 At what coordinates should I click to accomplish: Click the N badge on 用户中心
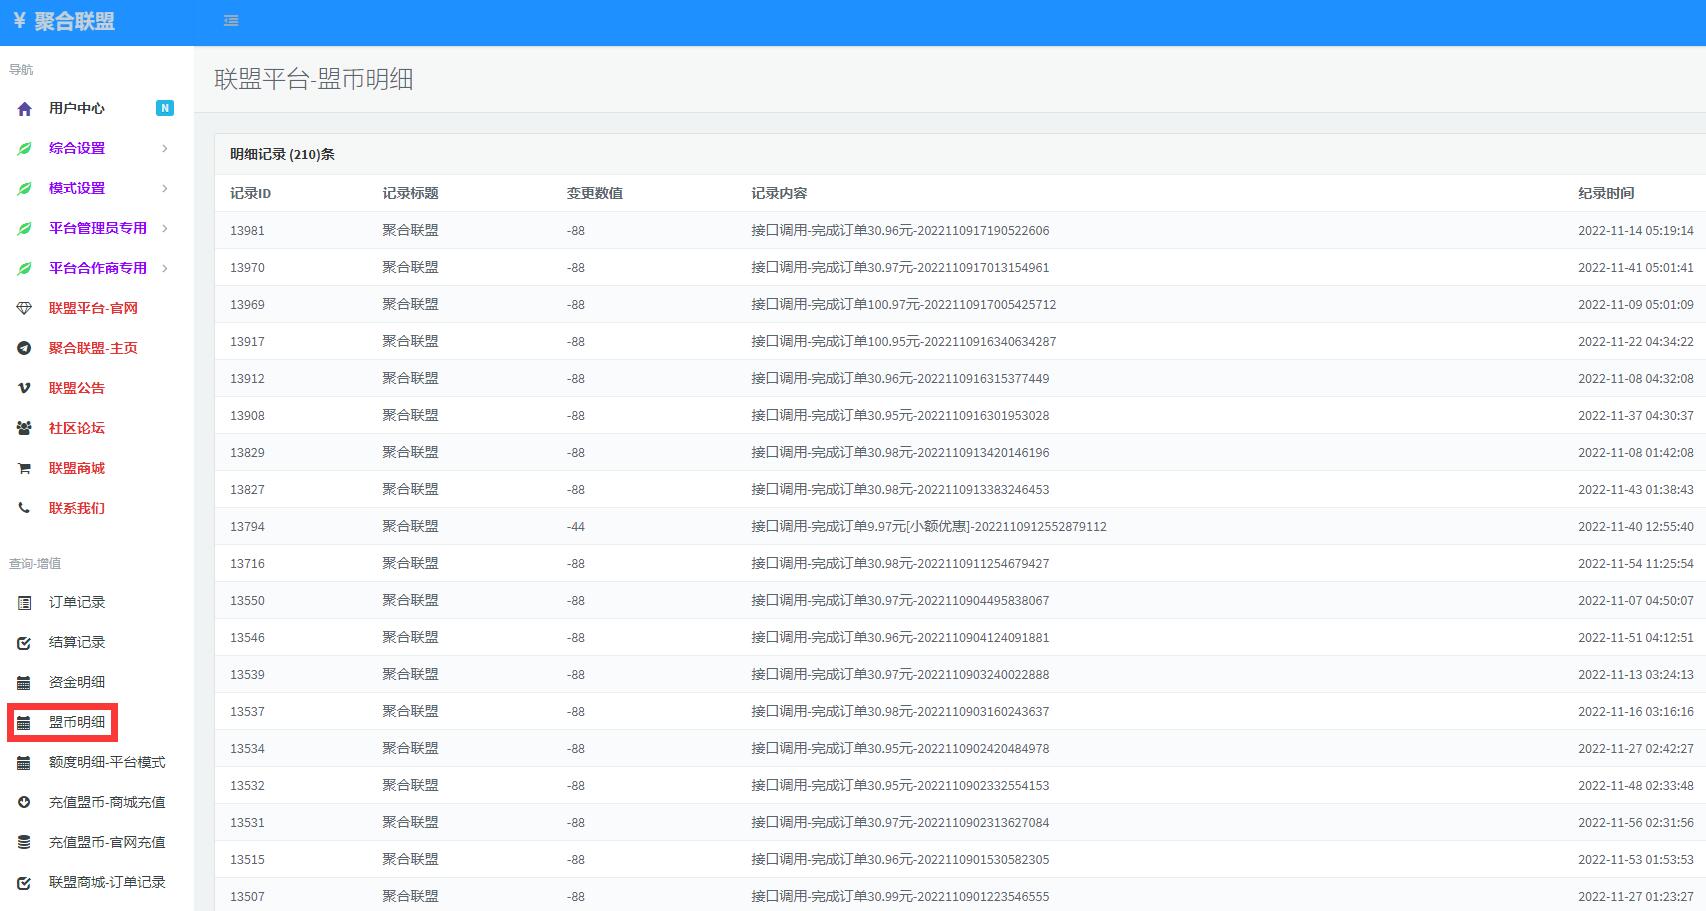tap(165, 108)
